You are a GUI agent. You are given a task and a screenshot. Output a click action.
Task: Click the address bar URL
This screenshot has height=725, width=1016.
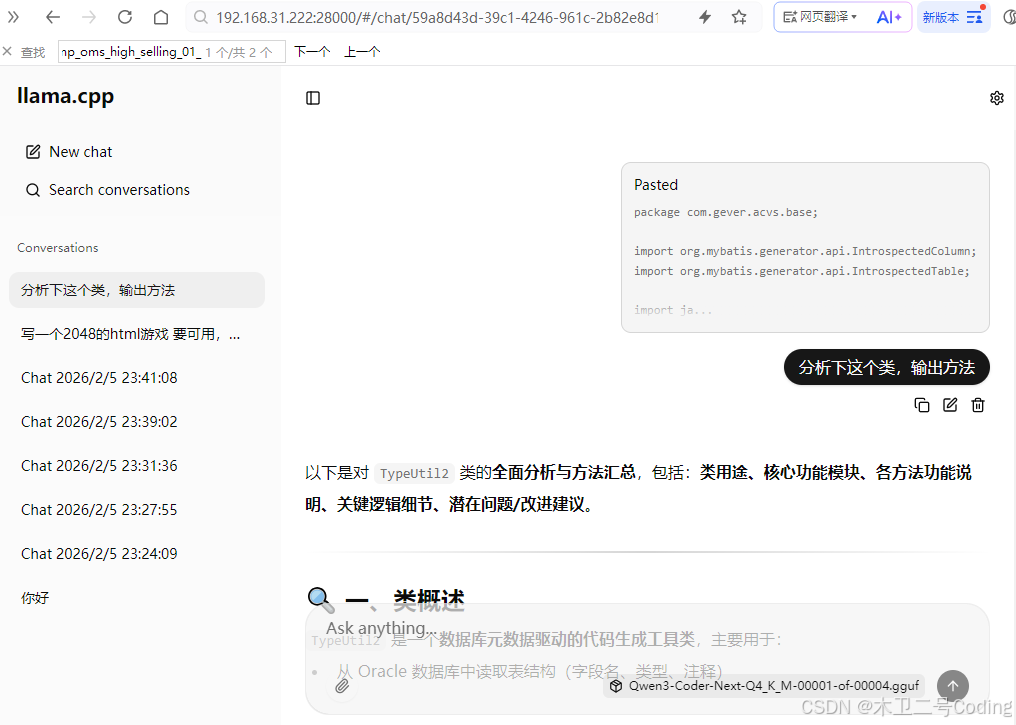click(x=437, y=17)
